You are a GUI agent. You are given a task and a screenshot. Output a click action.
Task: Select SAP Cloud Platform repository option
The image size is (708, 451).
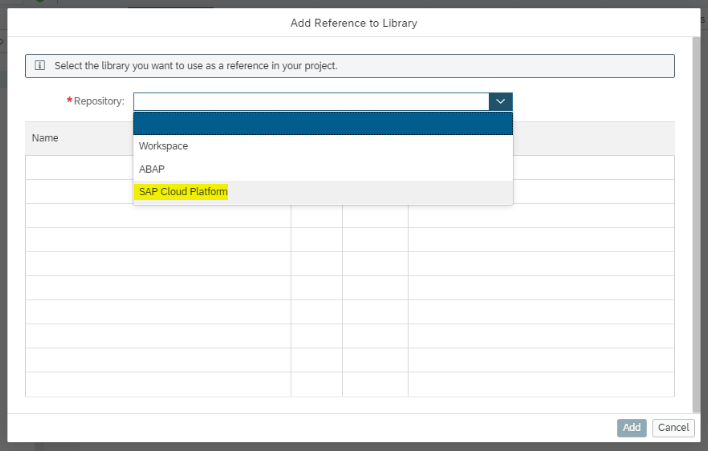coord(323,192)
